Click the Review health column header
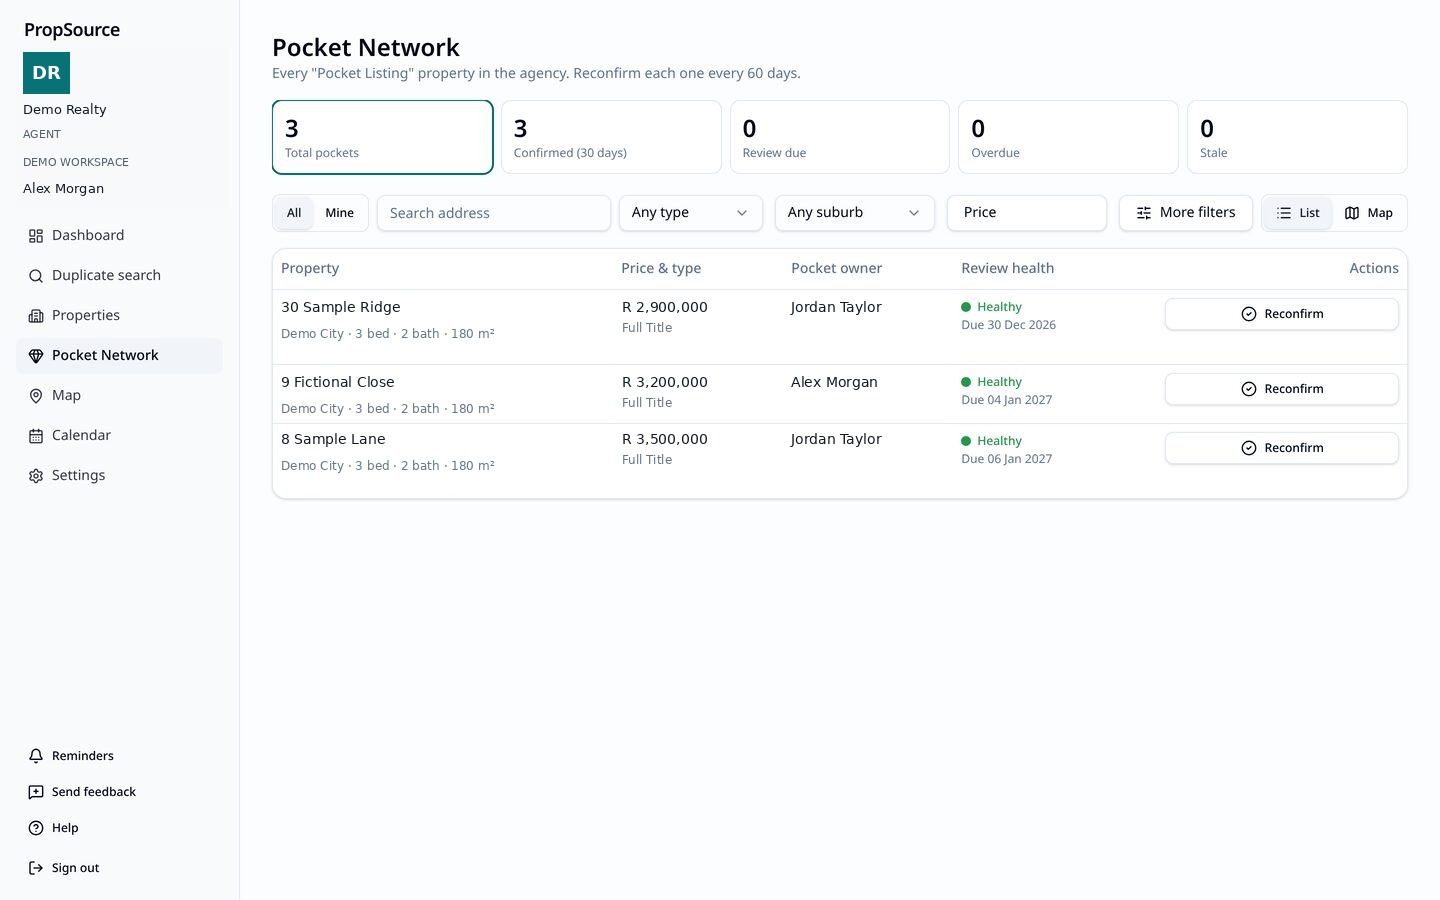This screenshot has width=1440, height=900. pos(1008,268)
